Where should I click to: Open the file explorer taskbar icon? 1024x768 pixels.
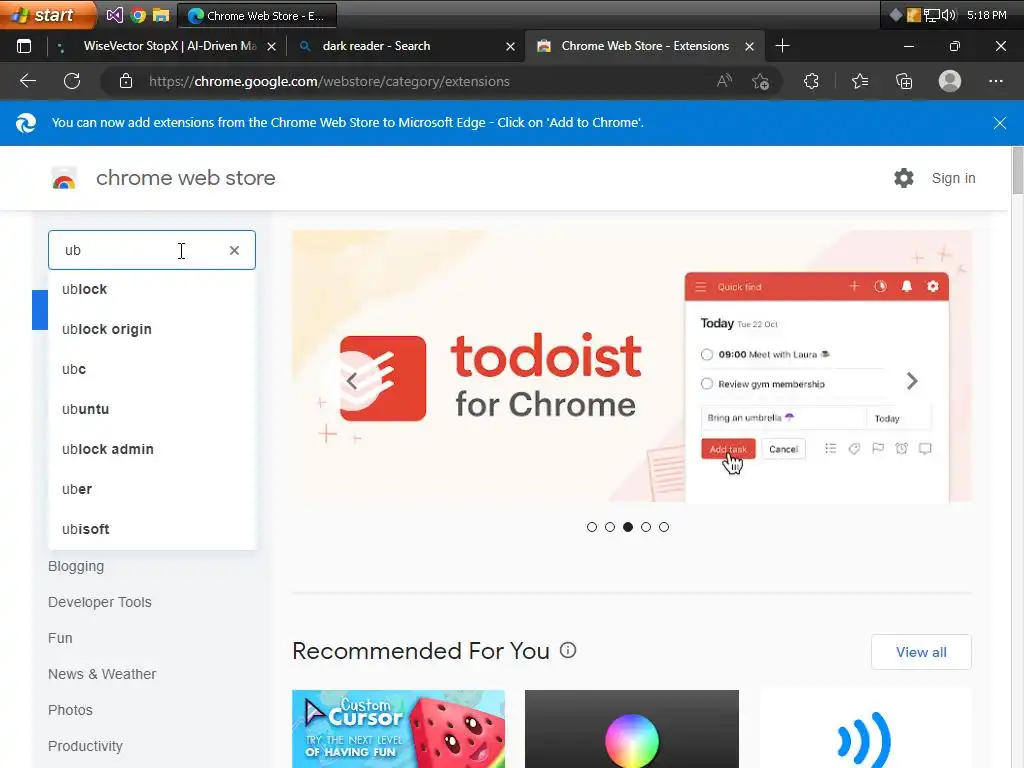point(161,15)
